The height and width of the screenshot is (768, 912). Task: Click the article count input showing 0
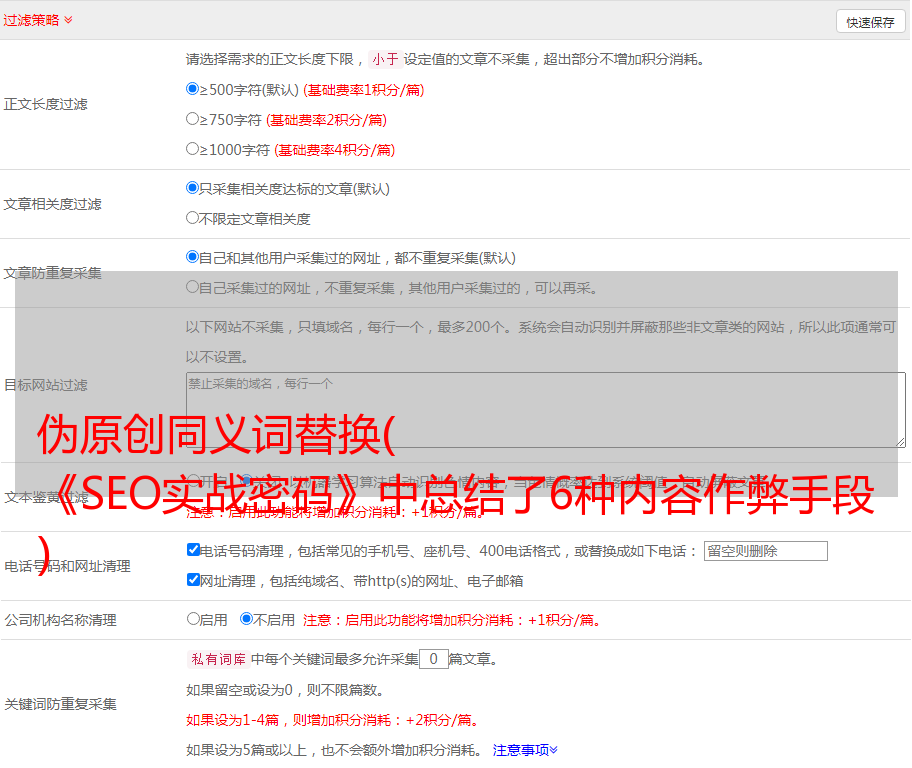point(433,659)
